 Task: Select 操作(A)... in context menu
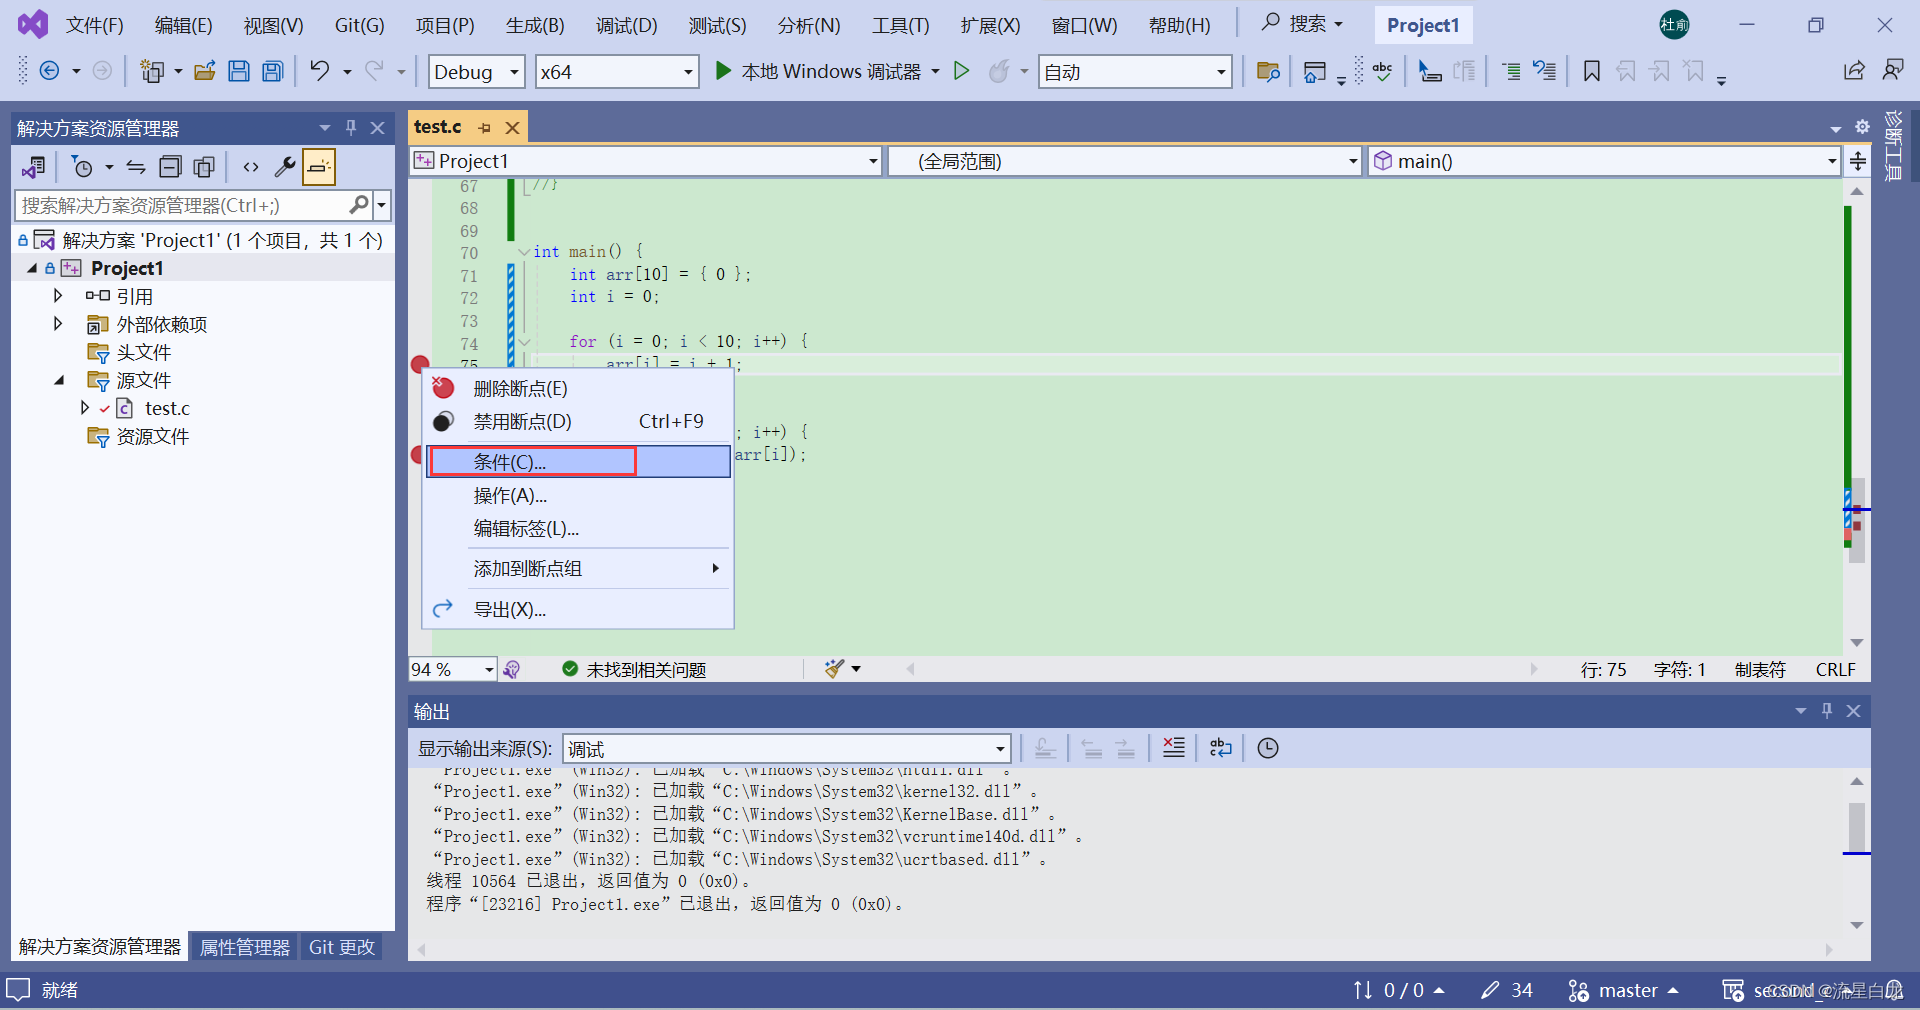click(x=578, y=495)
